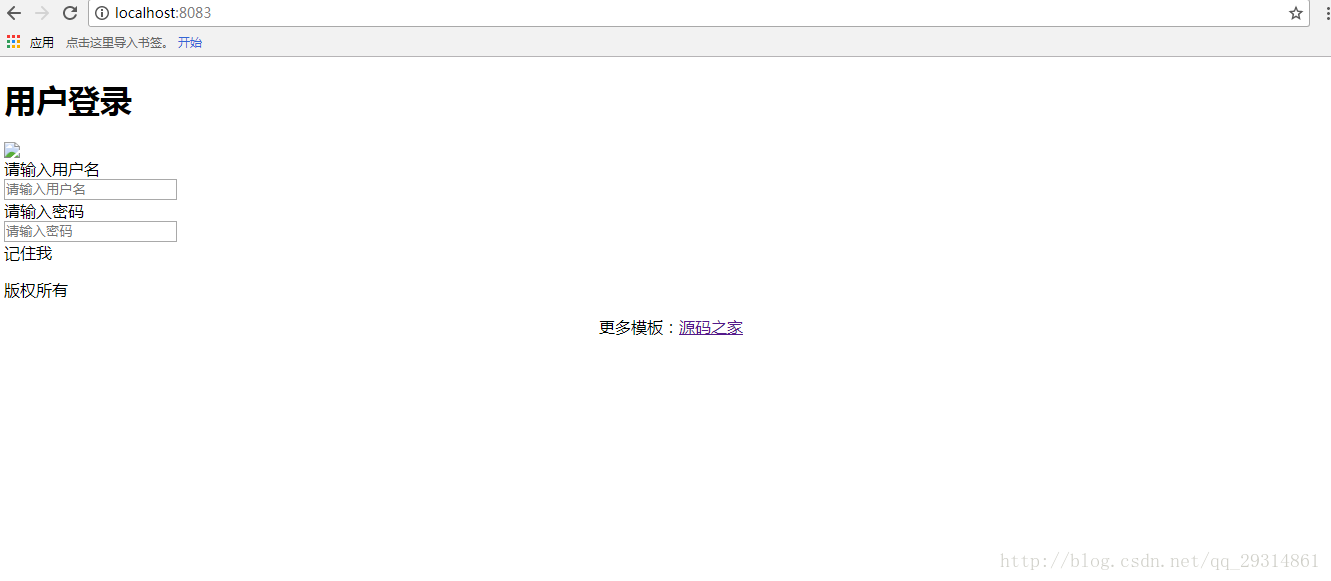This screenshot has width=1331, height=581.
Task: Click the 更多模板： text
Action: pos(639,328)
